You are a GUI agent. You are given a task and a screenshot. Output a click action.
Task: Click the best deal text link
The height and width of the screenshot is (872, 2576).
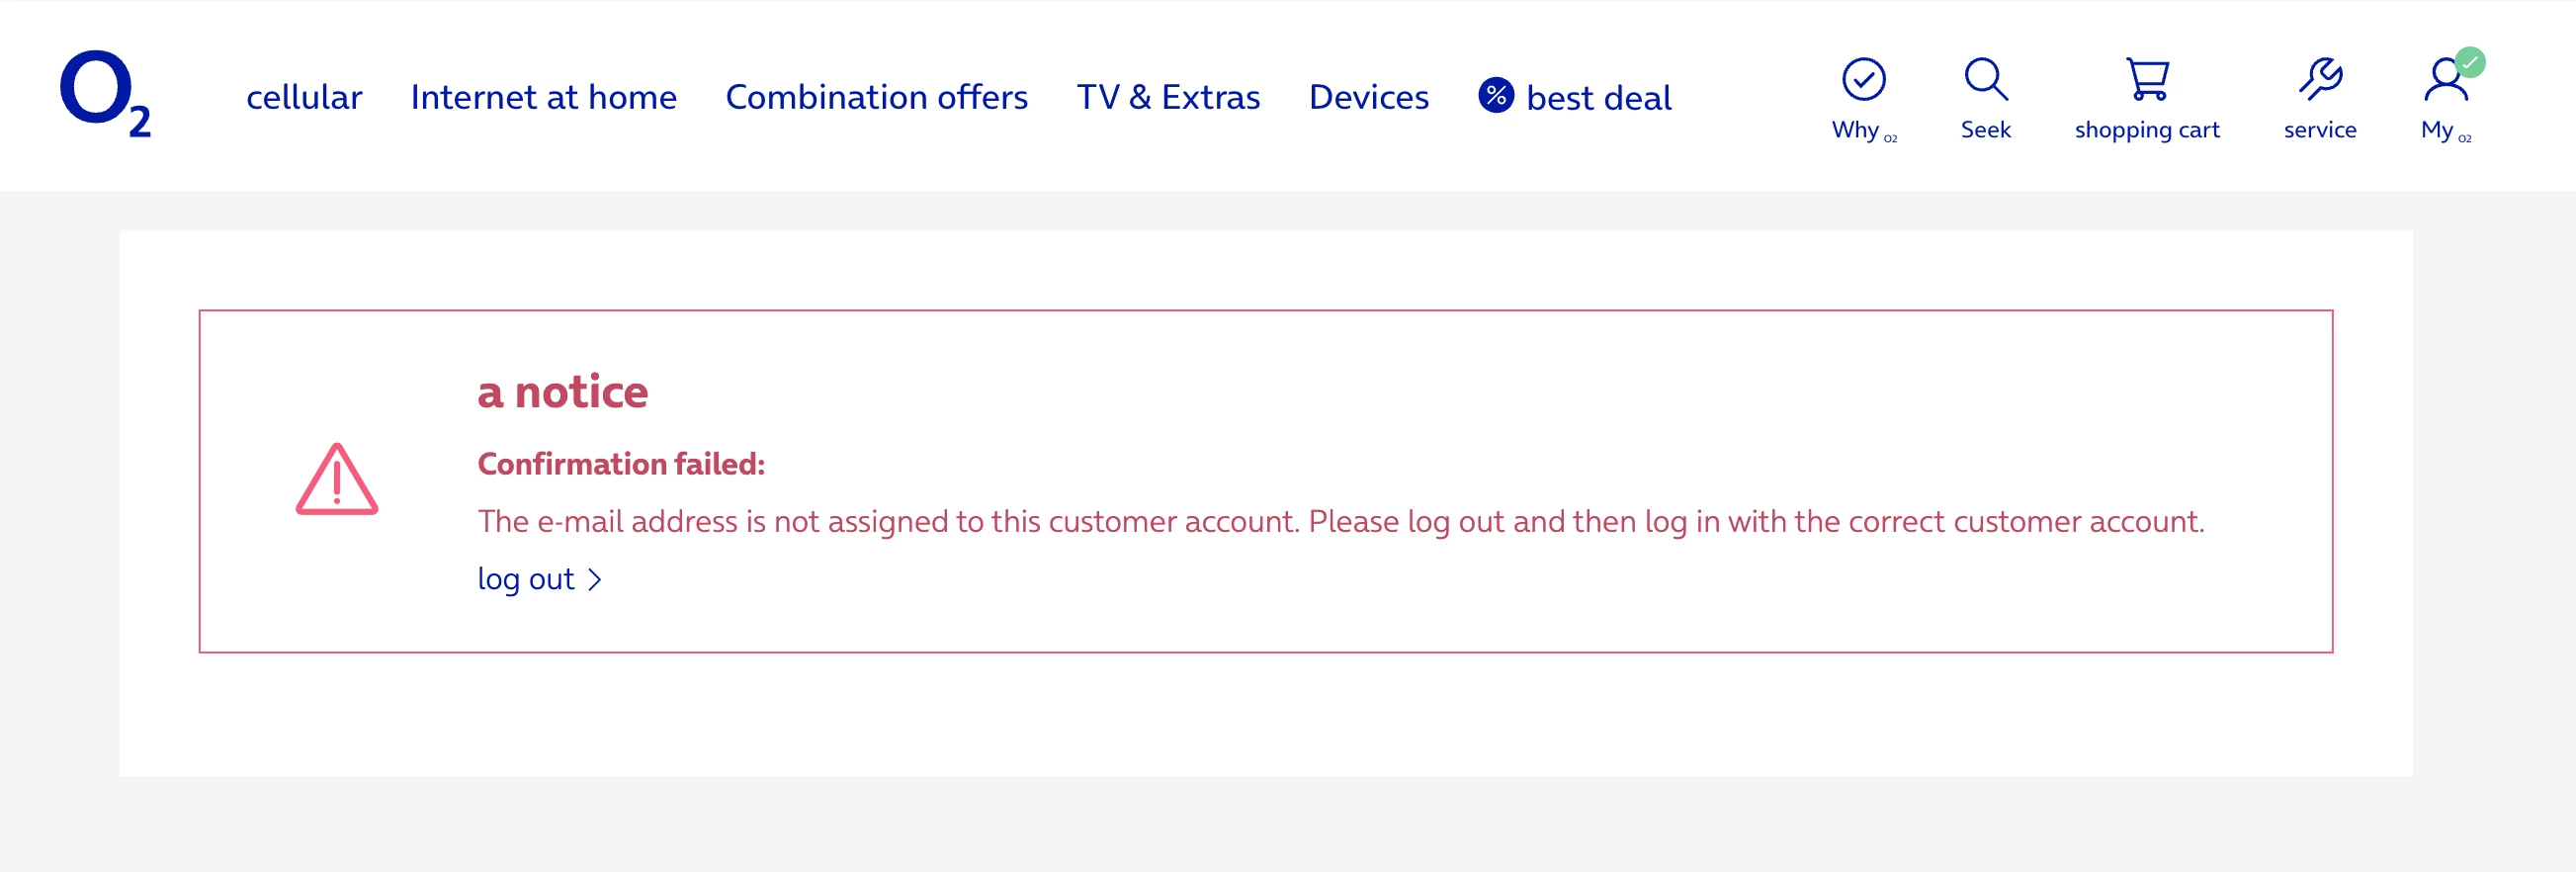pyautogui.click(x=1598, y=98)
